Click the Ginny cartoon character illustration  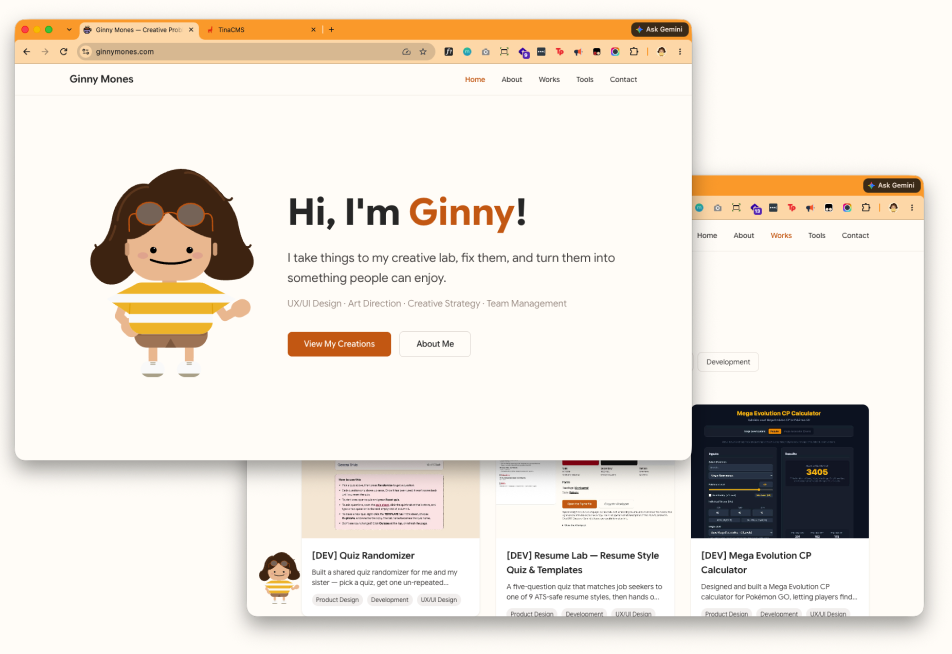[171, 273]
